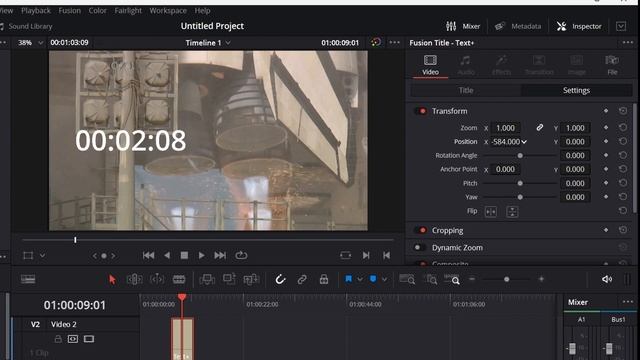This screenshot has height=360, width=640.
Task: Select the Trim Edit Mode tool
Action: point(134,280)
